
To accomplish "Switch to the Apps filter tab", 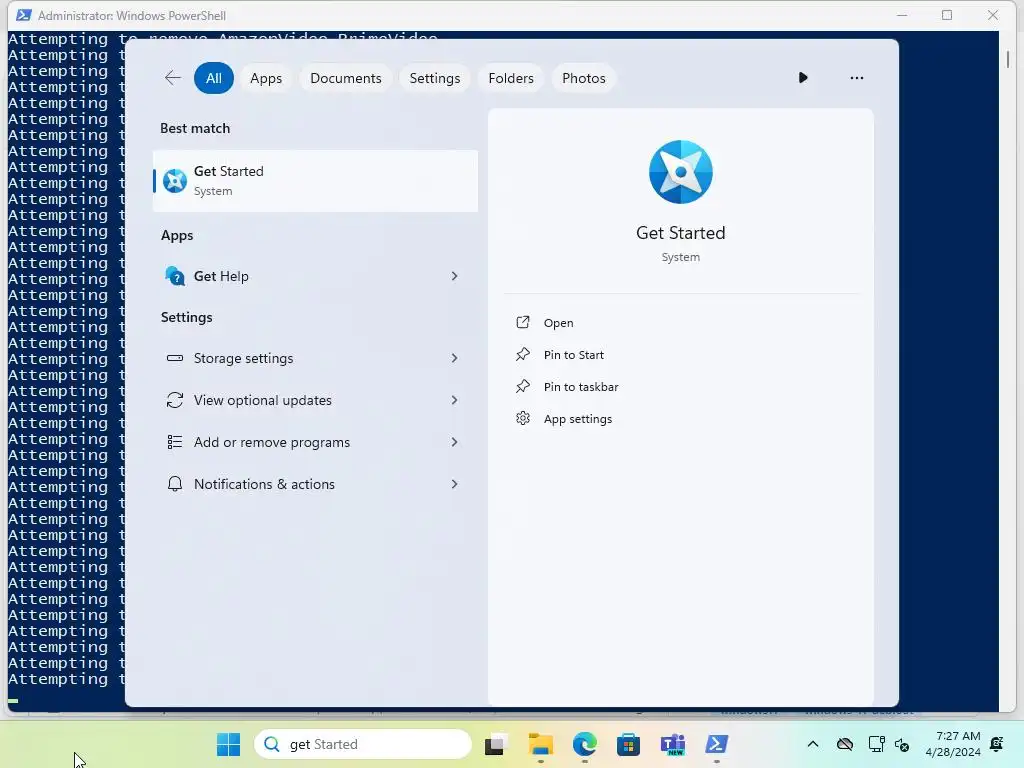I will pyautogui.click(x=266, y=78).
